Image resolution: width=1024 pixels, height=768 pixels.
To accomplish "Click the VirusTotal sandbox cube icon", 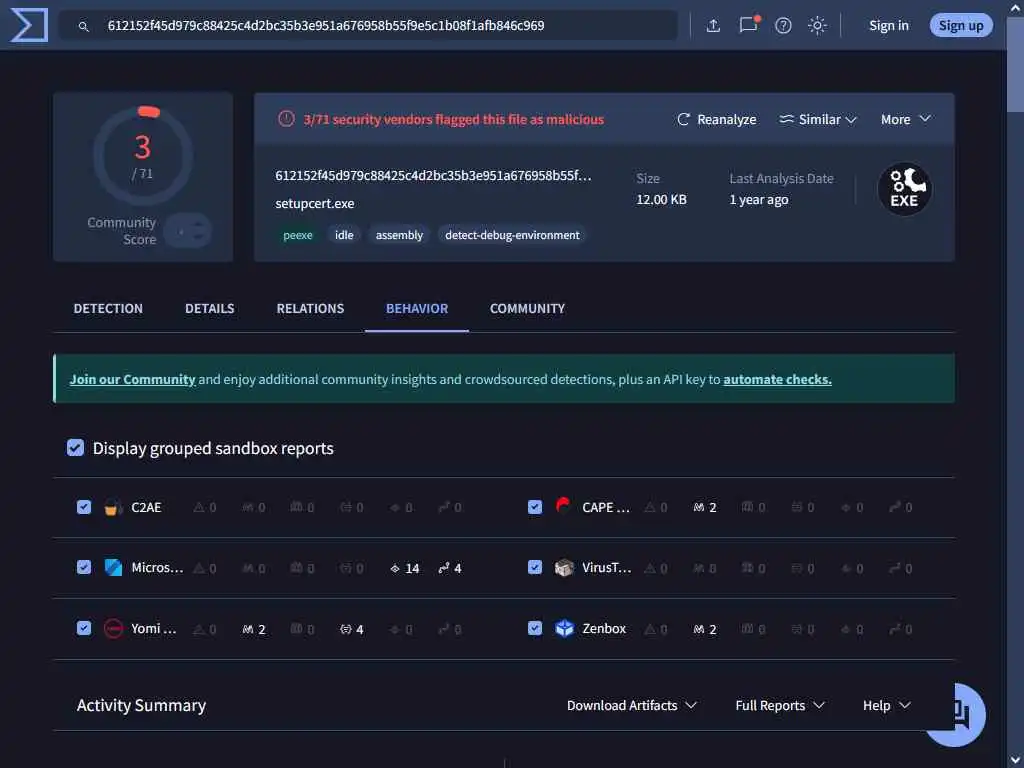I will tap(564, 568).
